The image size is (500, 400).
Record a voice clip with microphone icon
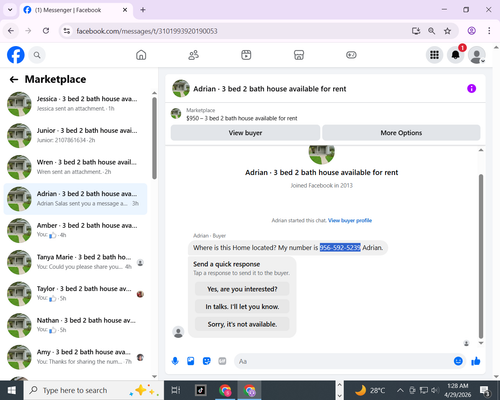coord(175,361)
